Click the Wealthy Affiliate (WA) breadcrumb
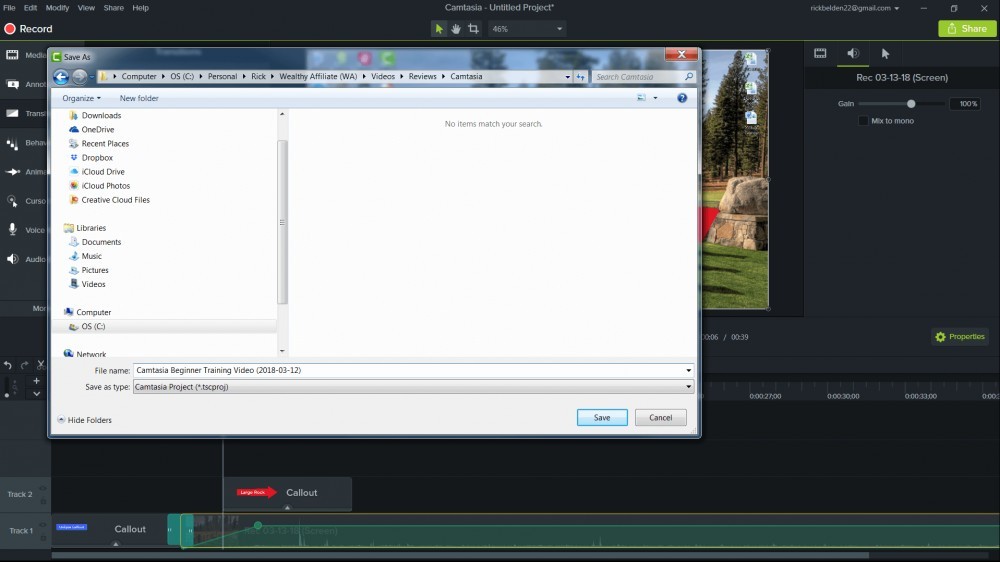The width and height of the screenshot is (1000, 562). (x=318, y=77)
